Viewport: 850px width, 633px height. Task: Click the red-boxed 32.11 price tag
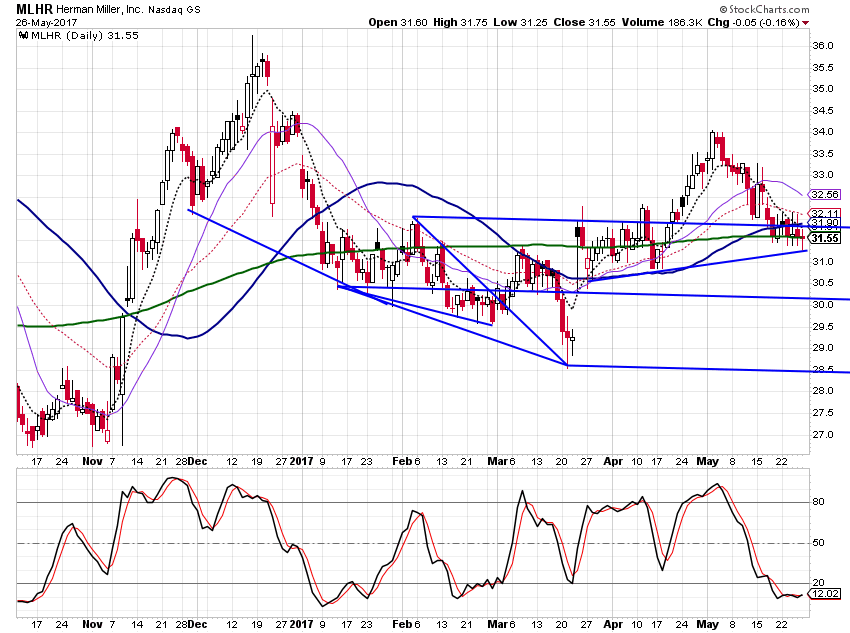point(825,213)
